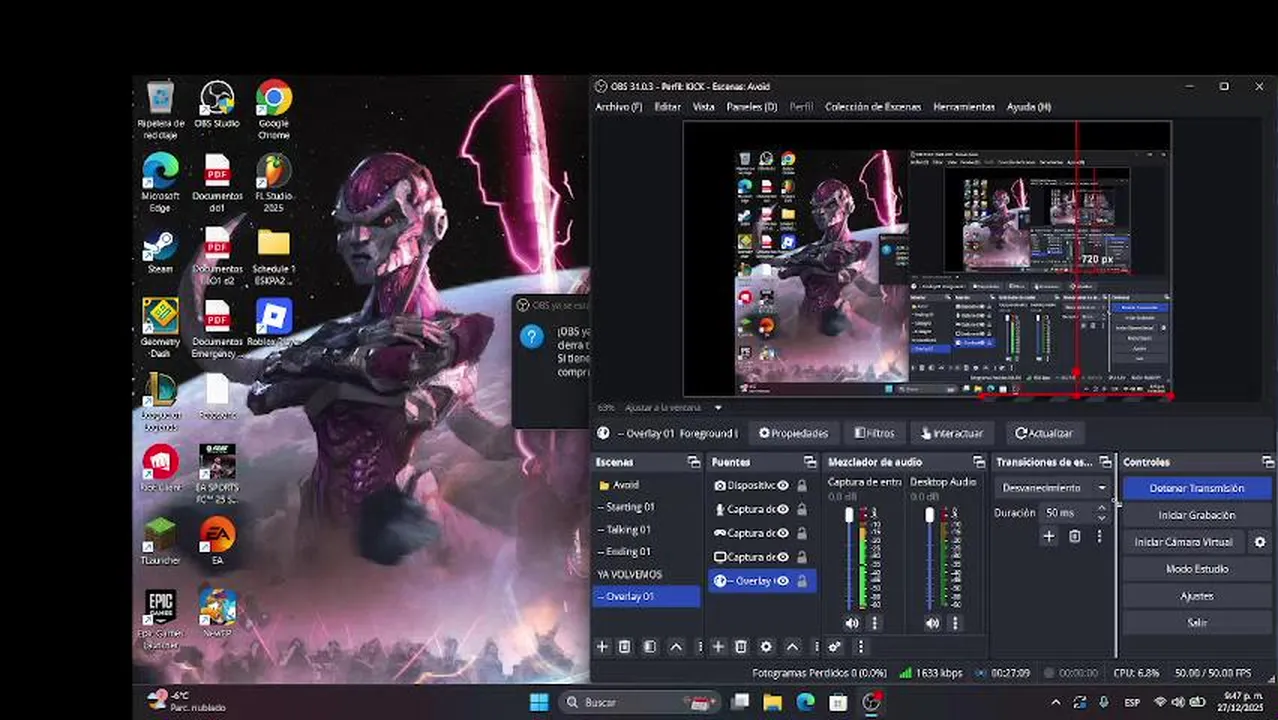The image size is (1278, 720).
Task: Toggle lock on Dispositivo source
Action: 802,485
